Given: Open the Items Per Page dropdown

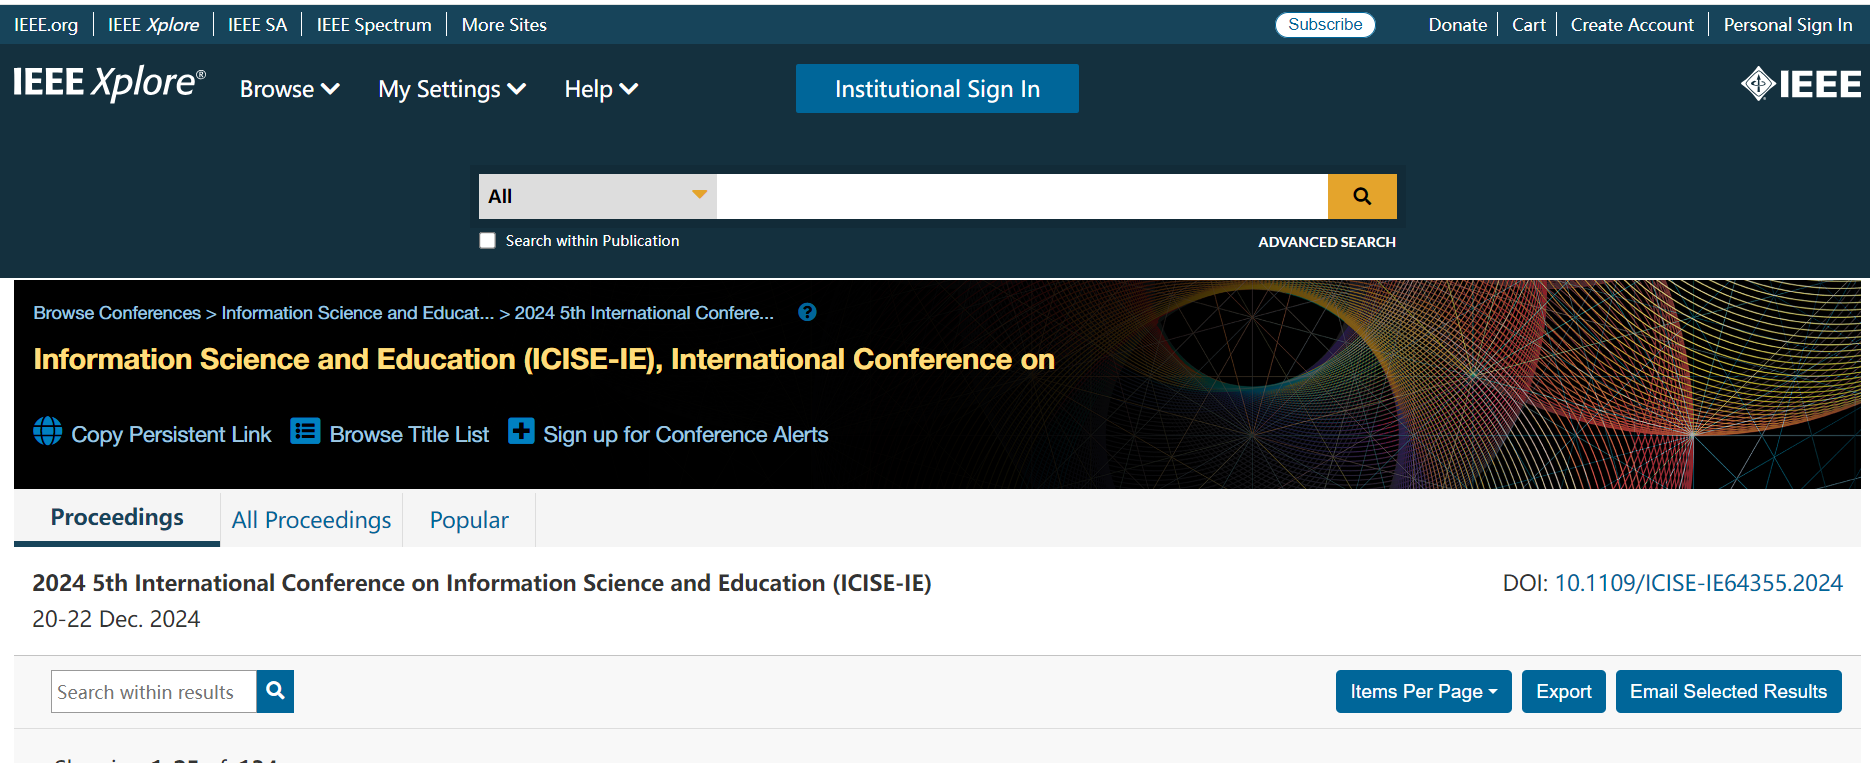Looking at the screenshot, I should pos(1423,691).
